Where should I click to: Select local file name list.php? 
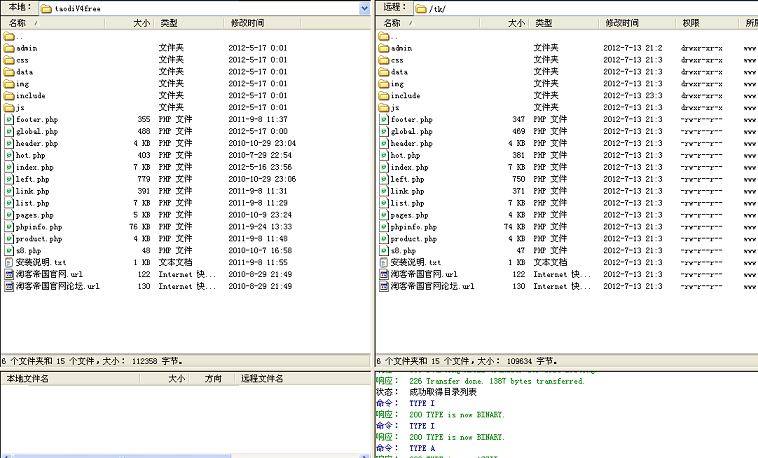click(32, 203)
